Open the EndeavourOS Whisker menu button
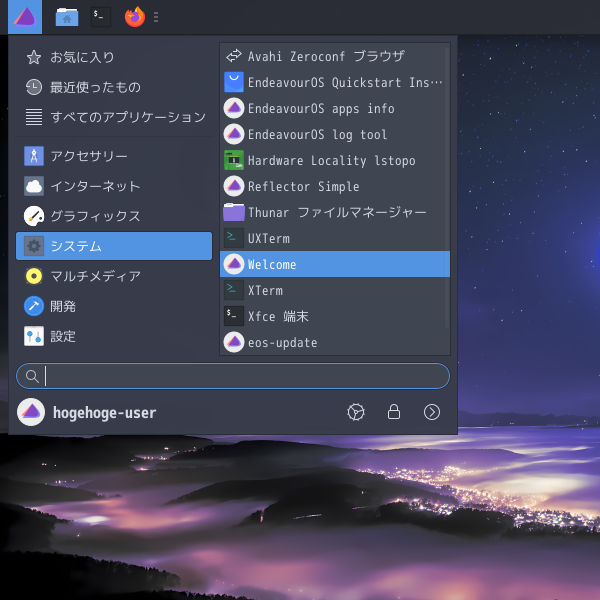Image resolution: width=600 pixels, height=600 pixels. pos(25,17)
